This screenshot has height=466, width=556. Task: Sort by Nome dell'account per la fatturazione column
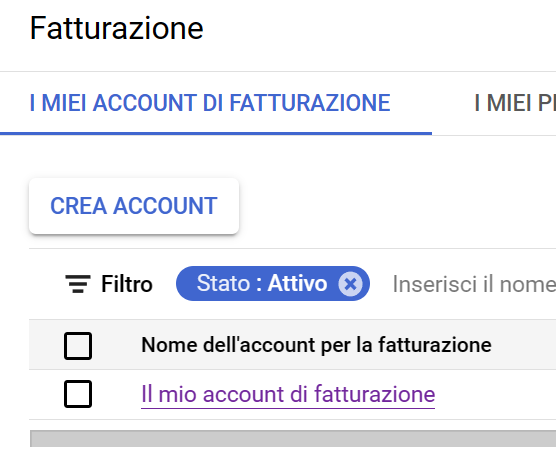coord(316,345)
